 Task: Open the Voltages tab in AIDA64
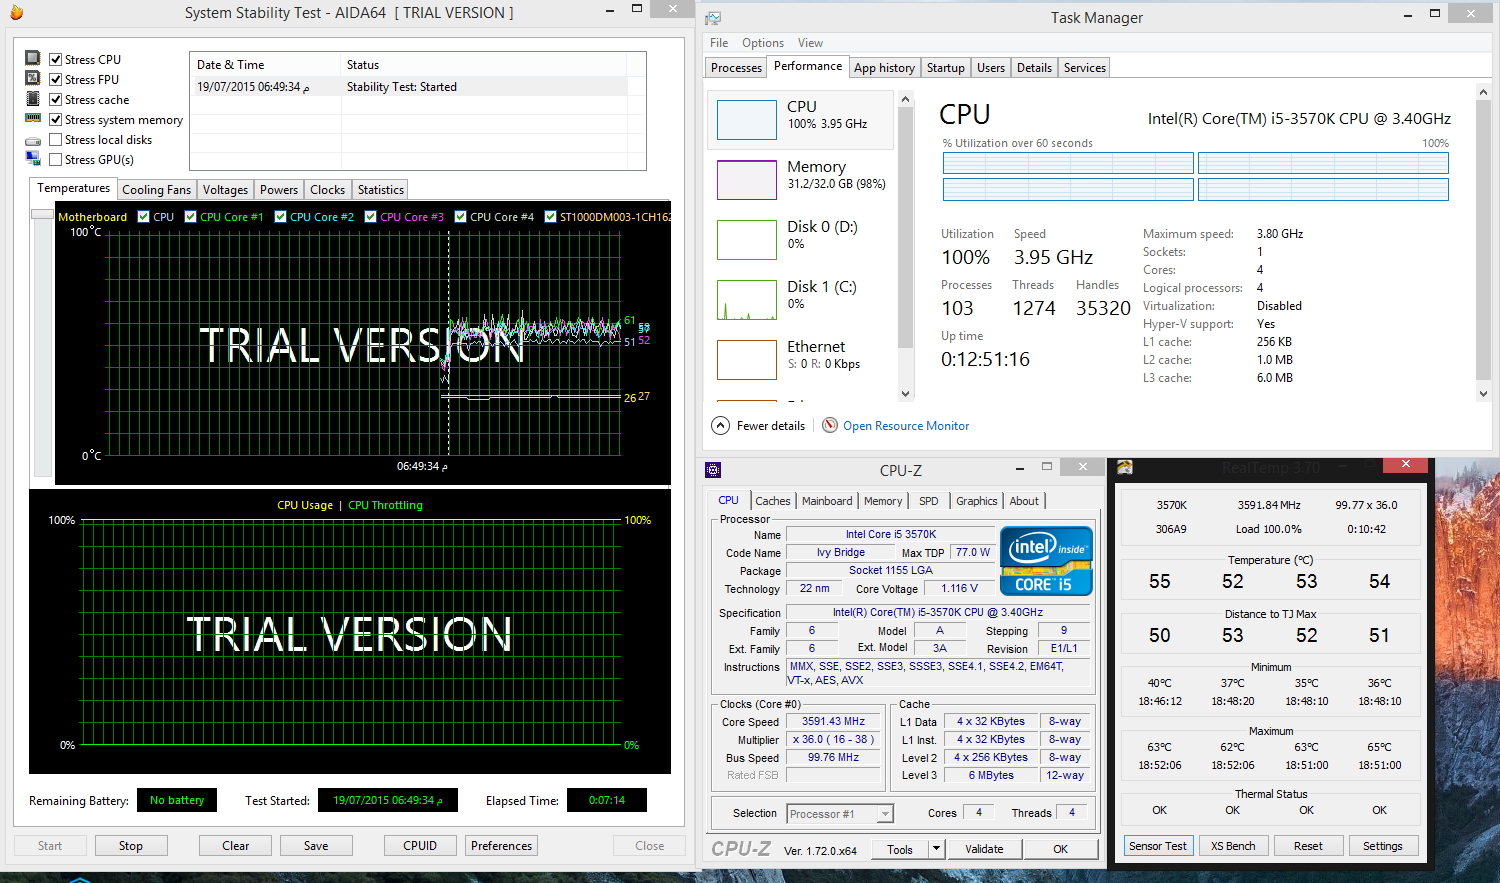click(225, 190)
